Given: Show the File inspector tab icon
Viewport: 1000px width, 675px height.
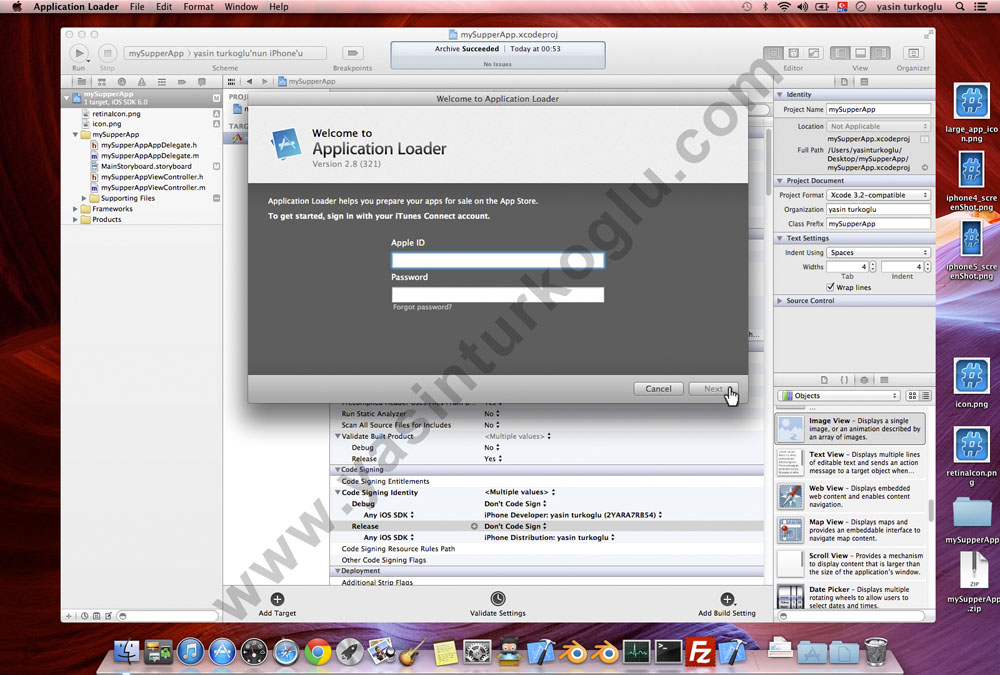Looking at the screenshot, I should (844, 82).
